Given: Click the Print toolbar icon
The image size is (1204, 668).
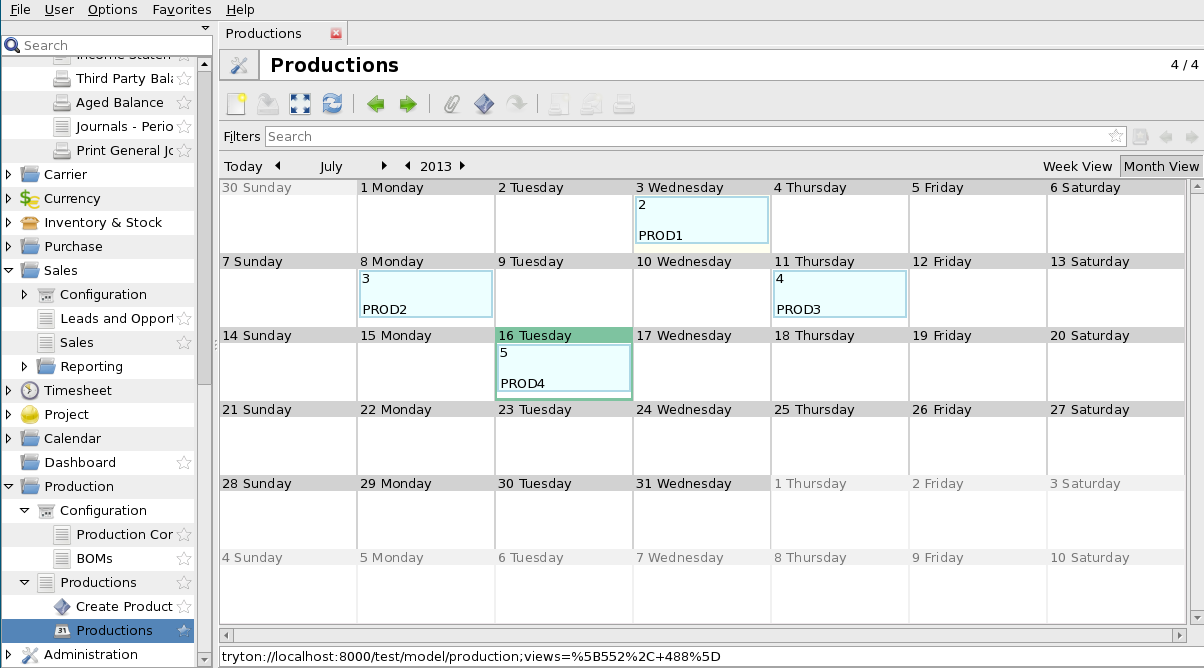Looking at the screenshot, I should 624,104.
